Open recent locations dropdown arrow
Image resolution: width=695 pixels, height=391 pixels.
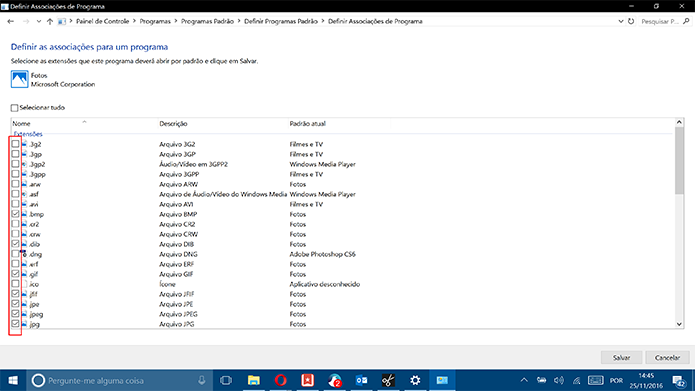pyautogui.click(x=39, y=21)
